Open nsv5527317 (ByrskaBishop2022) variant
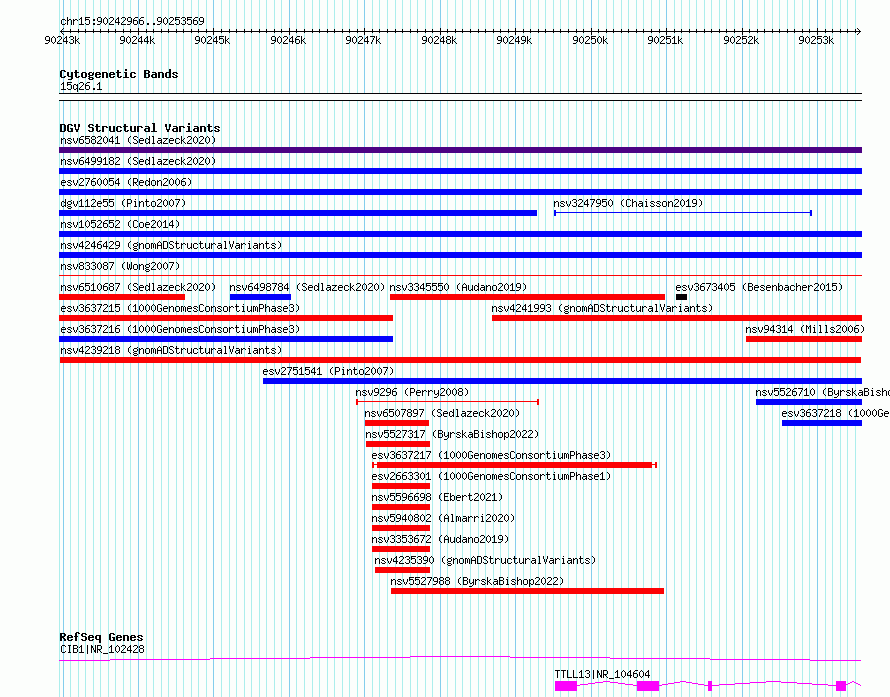This screenshot has width=890, height=697. (452, 434)
